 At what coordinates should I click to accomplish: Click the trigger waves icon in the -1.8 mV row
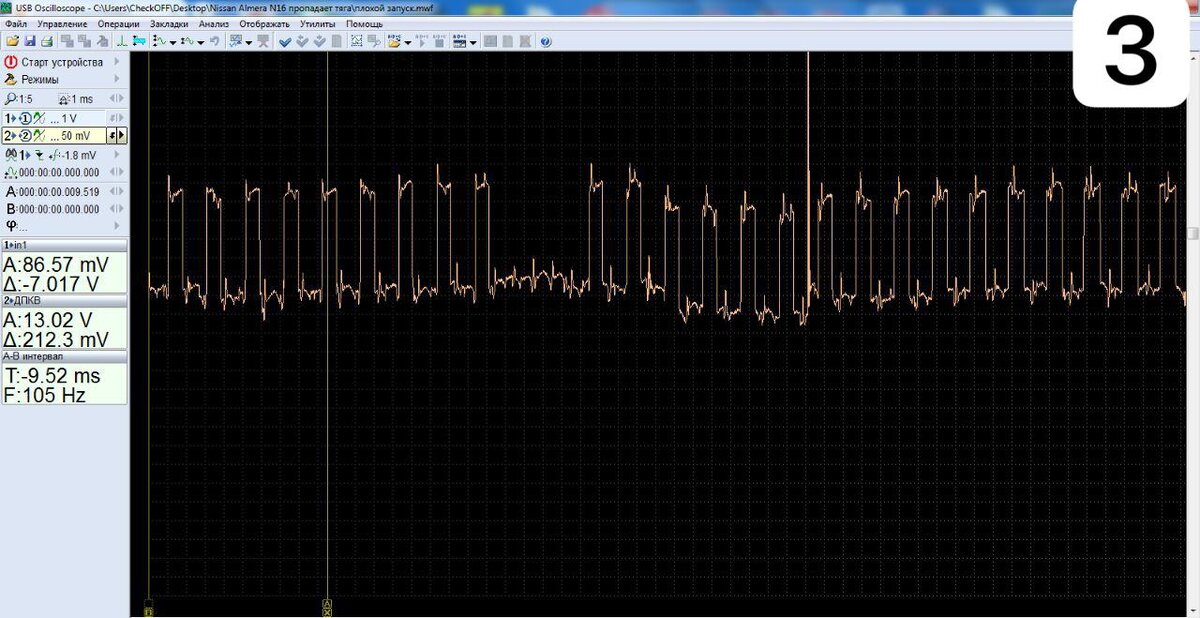click(11, 155)
